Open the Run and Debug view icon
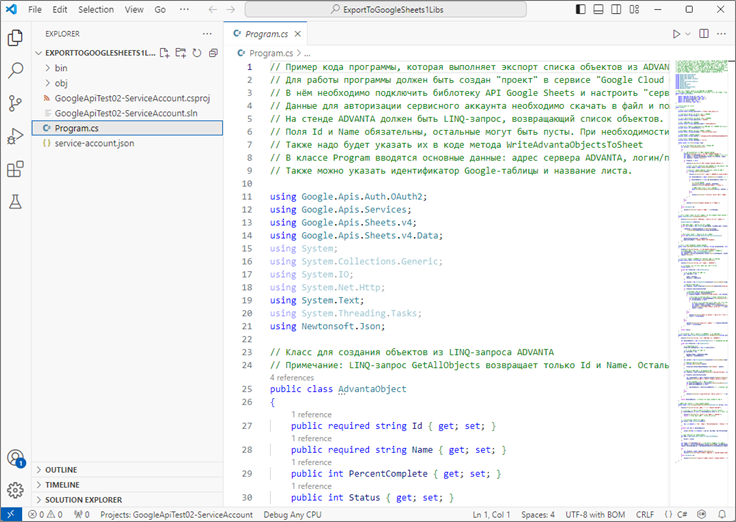The width and height of the screenshot is (736, 522). (x=15, y=136)
